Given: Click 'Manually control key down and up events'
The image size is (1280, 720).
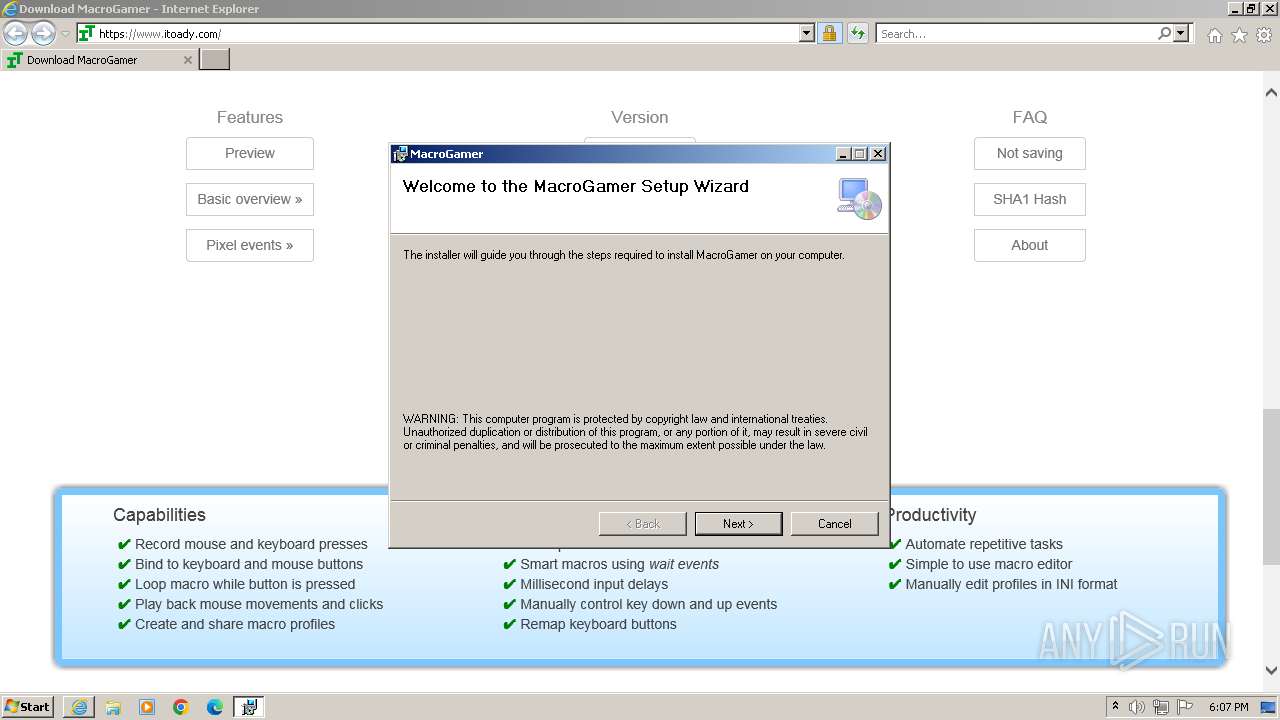Looking at the screenshot, I should tap(648, 604).
